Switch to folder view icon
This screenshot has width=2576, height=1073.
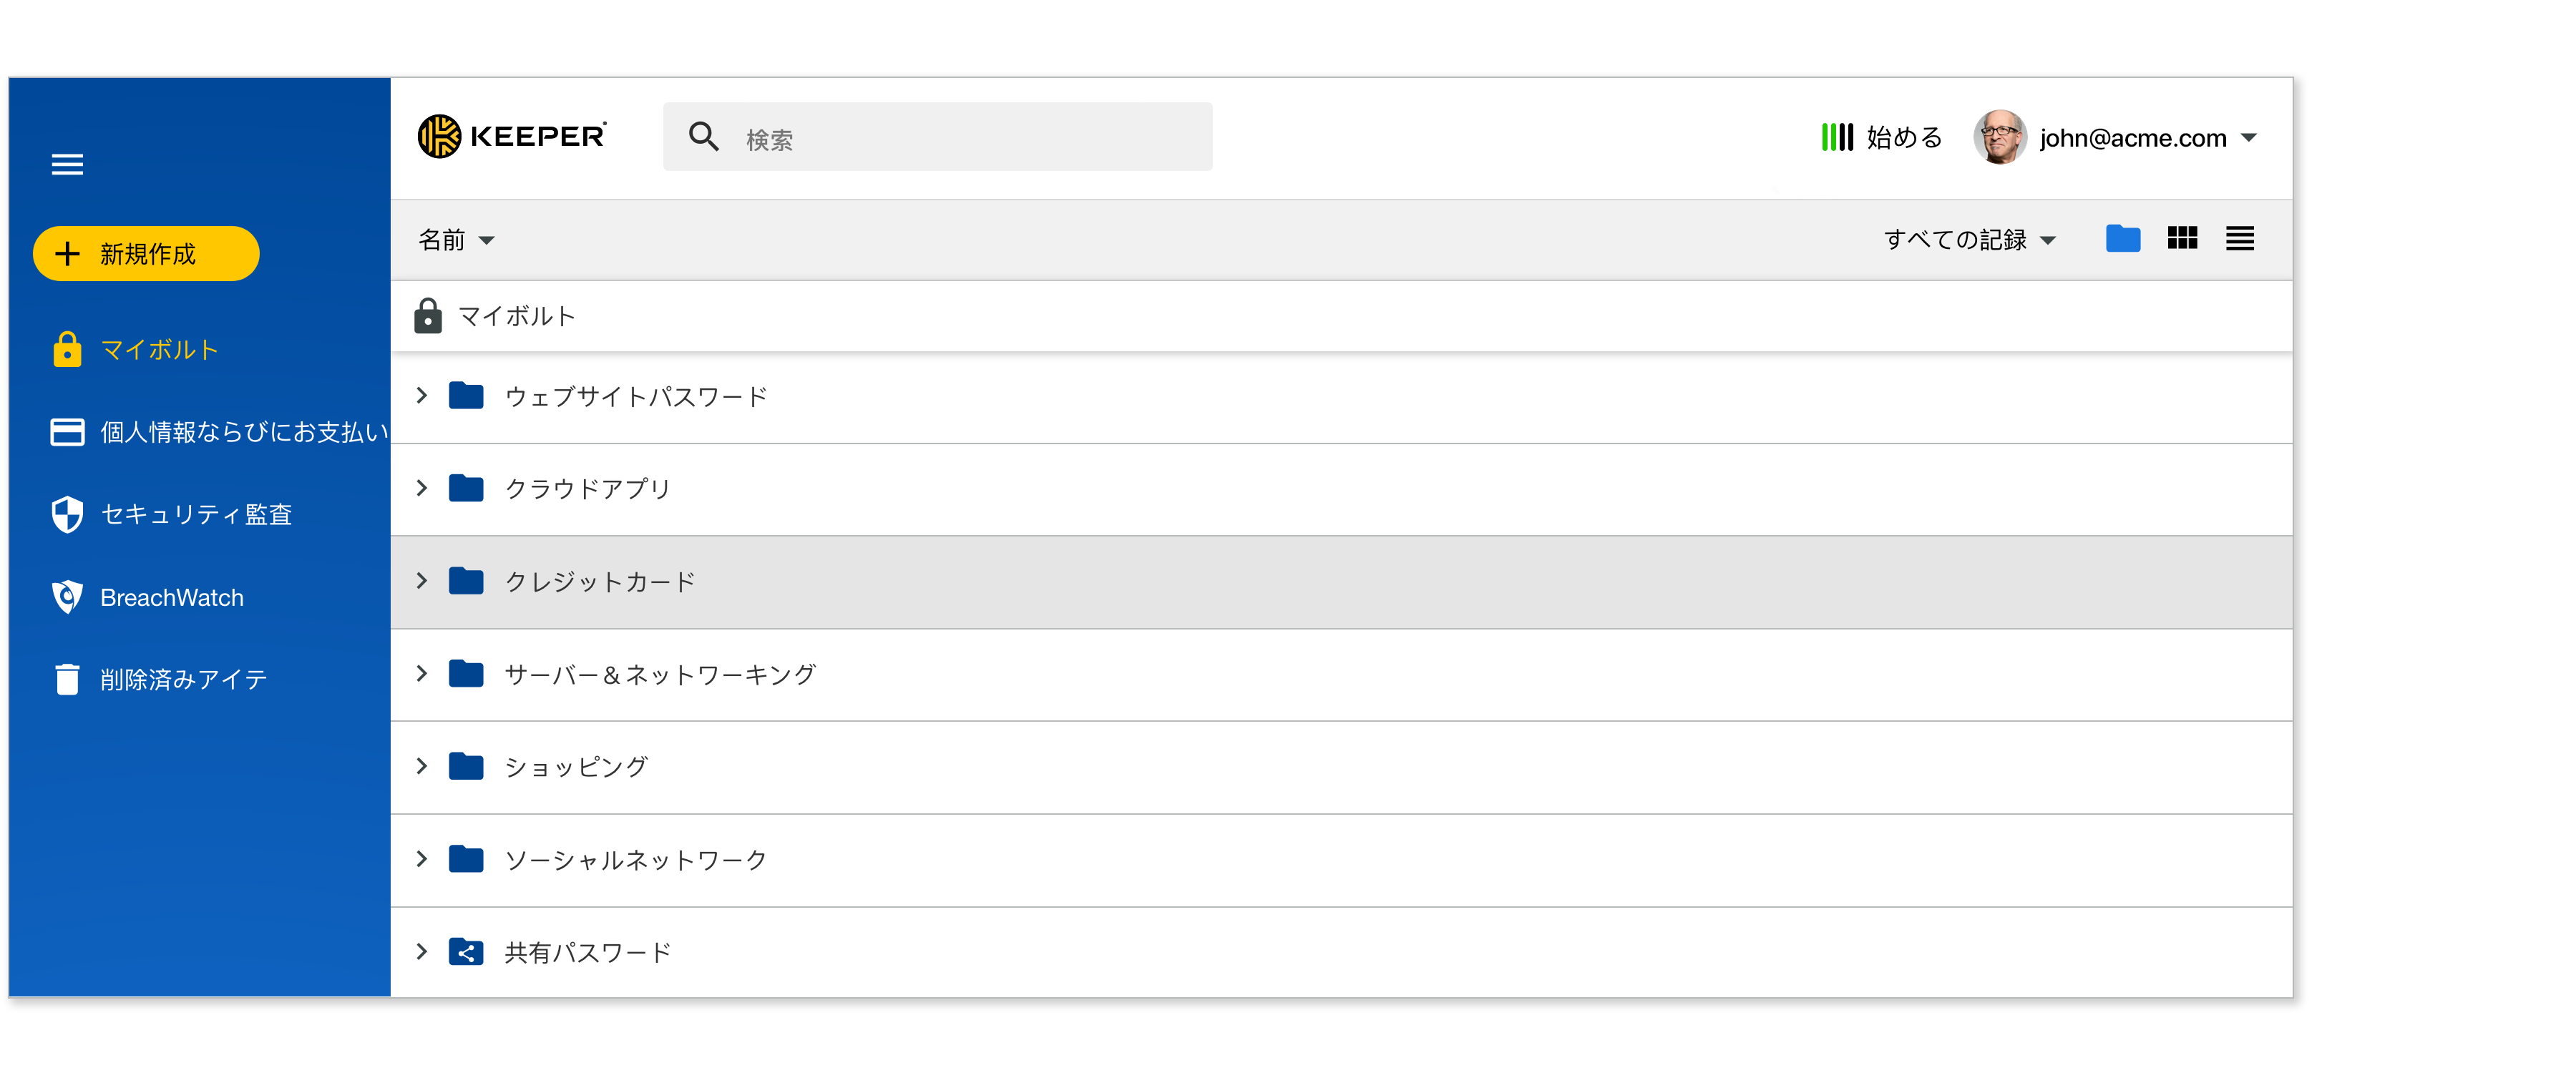pyautogui.click(x=2122, y=239)
